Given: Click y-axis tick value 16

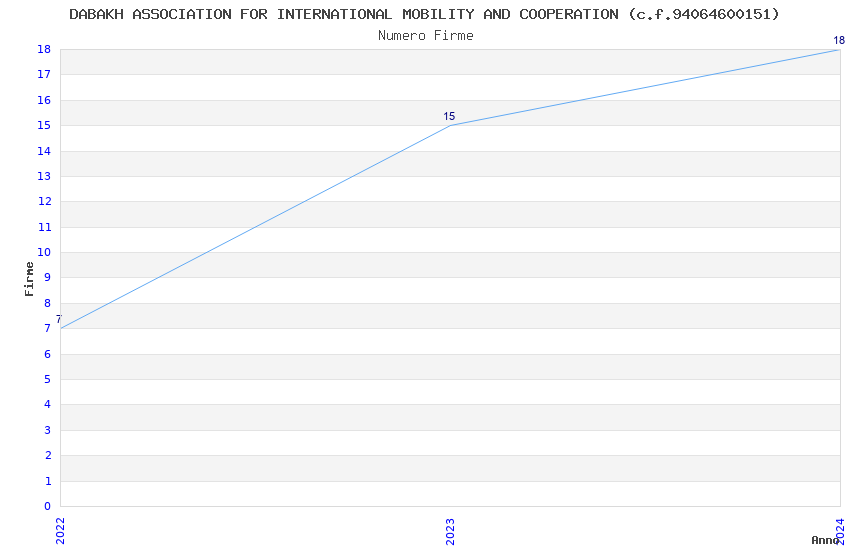Looking at the screenshot, I should (x=44, y=100).
